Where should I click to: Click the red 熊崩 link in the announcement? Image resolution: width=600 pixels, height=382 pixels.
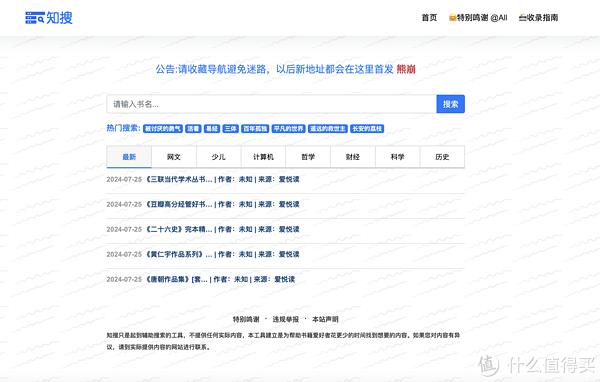(406, 69)
